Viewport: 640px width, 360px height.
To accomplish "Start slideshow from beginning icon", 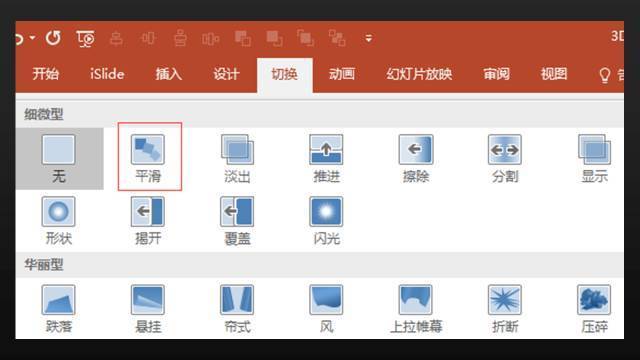I will [85, 39].
